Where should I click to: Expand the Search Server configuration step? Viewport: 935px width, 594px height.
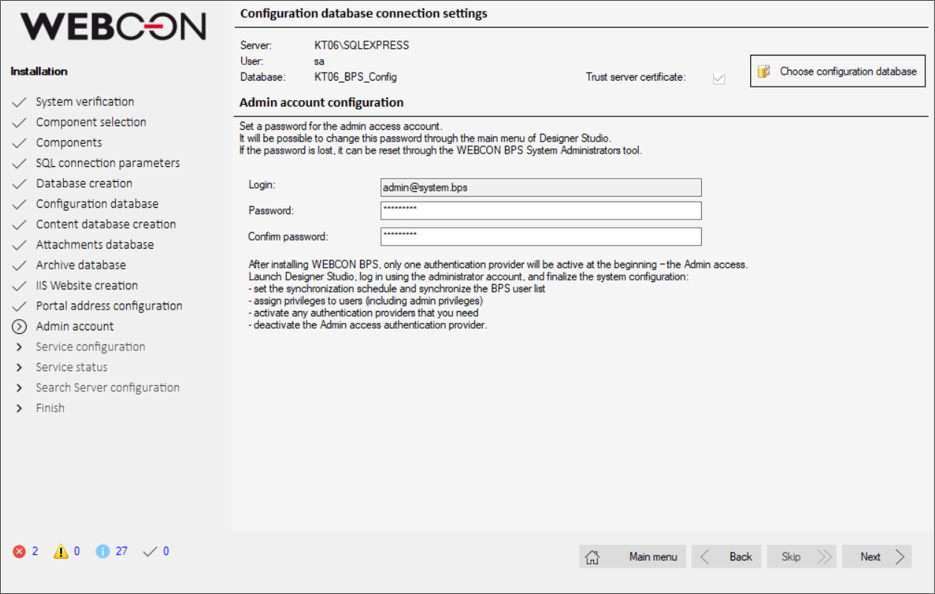click(19, 388)
